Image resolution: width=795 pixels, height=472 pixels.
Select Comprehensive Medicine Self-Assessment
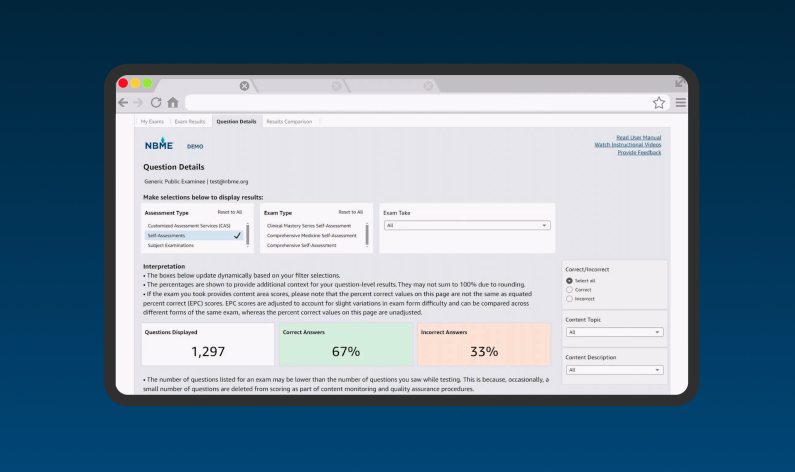coord(311,235)
